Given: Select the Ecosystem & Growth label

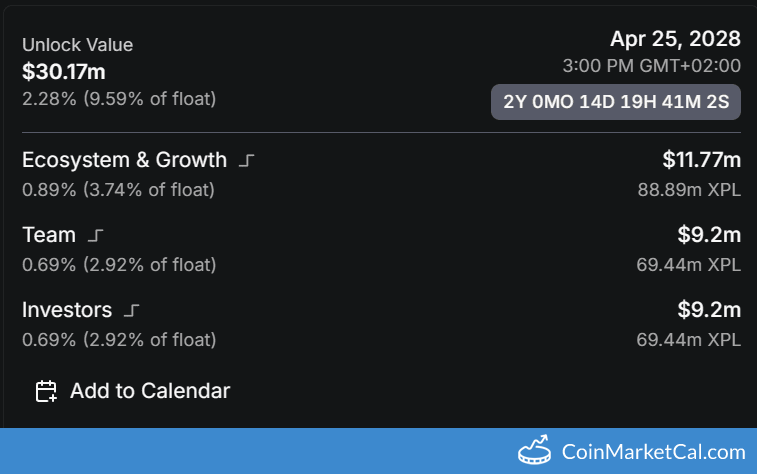Looking at the screenshot, I should tap(125, 160).
